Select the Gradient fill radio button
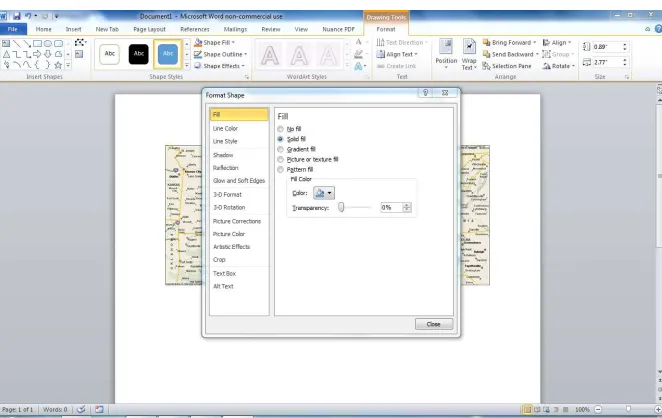The image size is (662, 418). [x=280, y=149]
